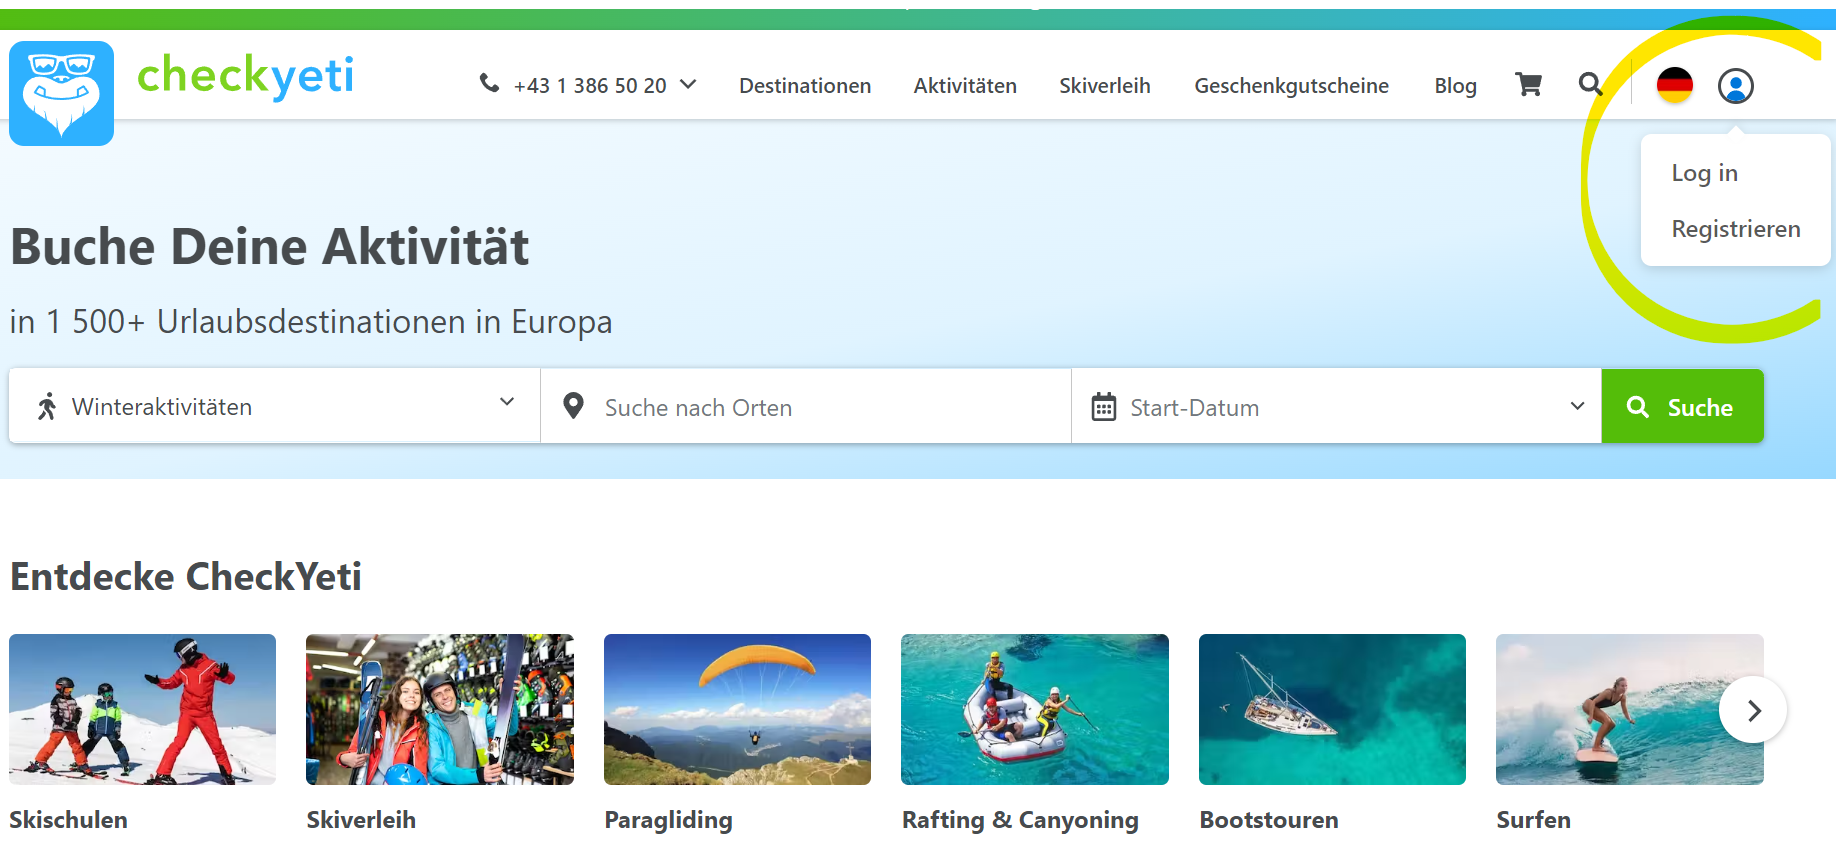Open the Skiverleih category image
Viewport: 1836px width, 856px height.
pyautogui.click(x=440, y=709)
